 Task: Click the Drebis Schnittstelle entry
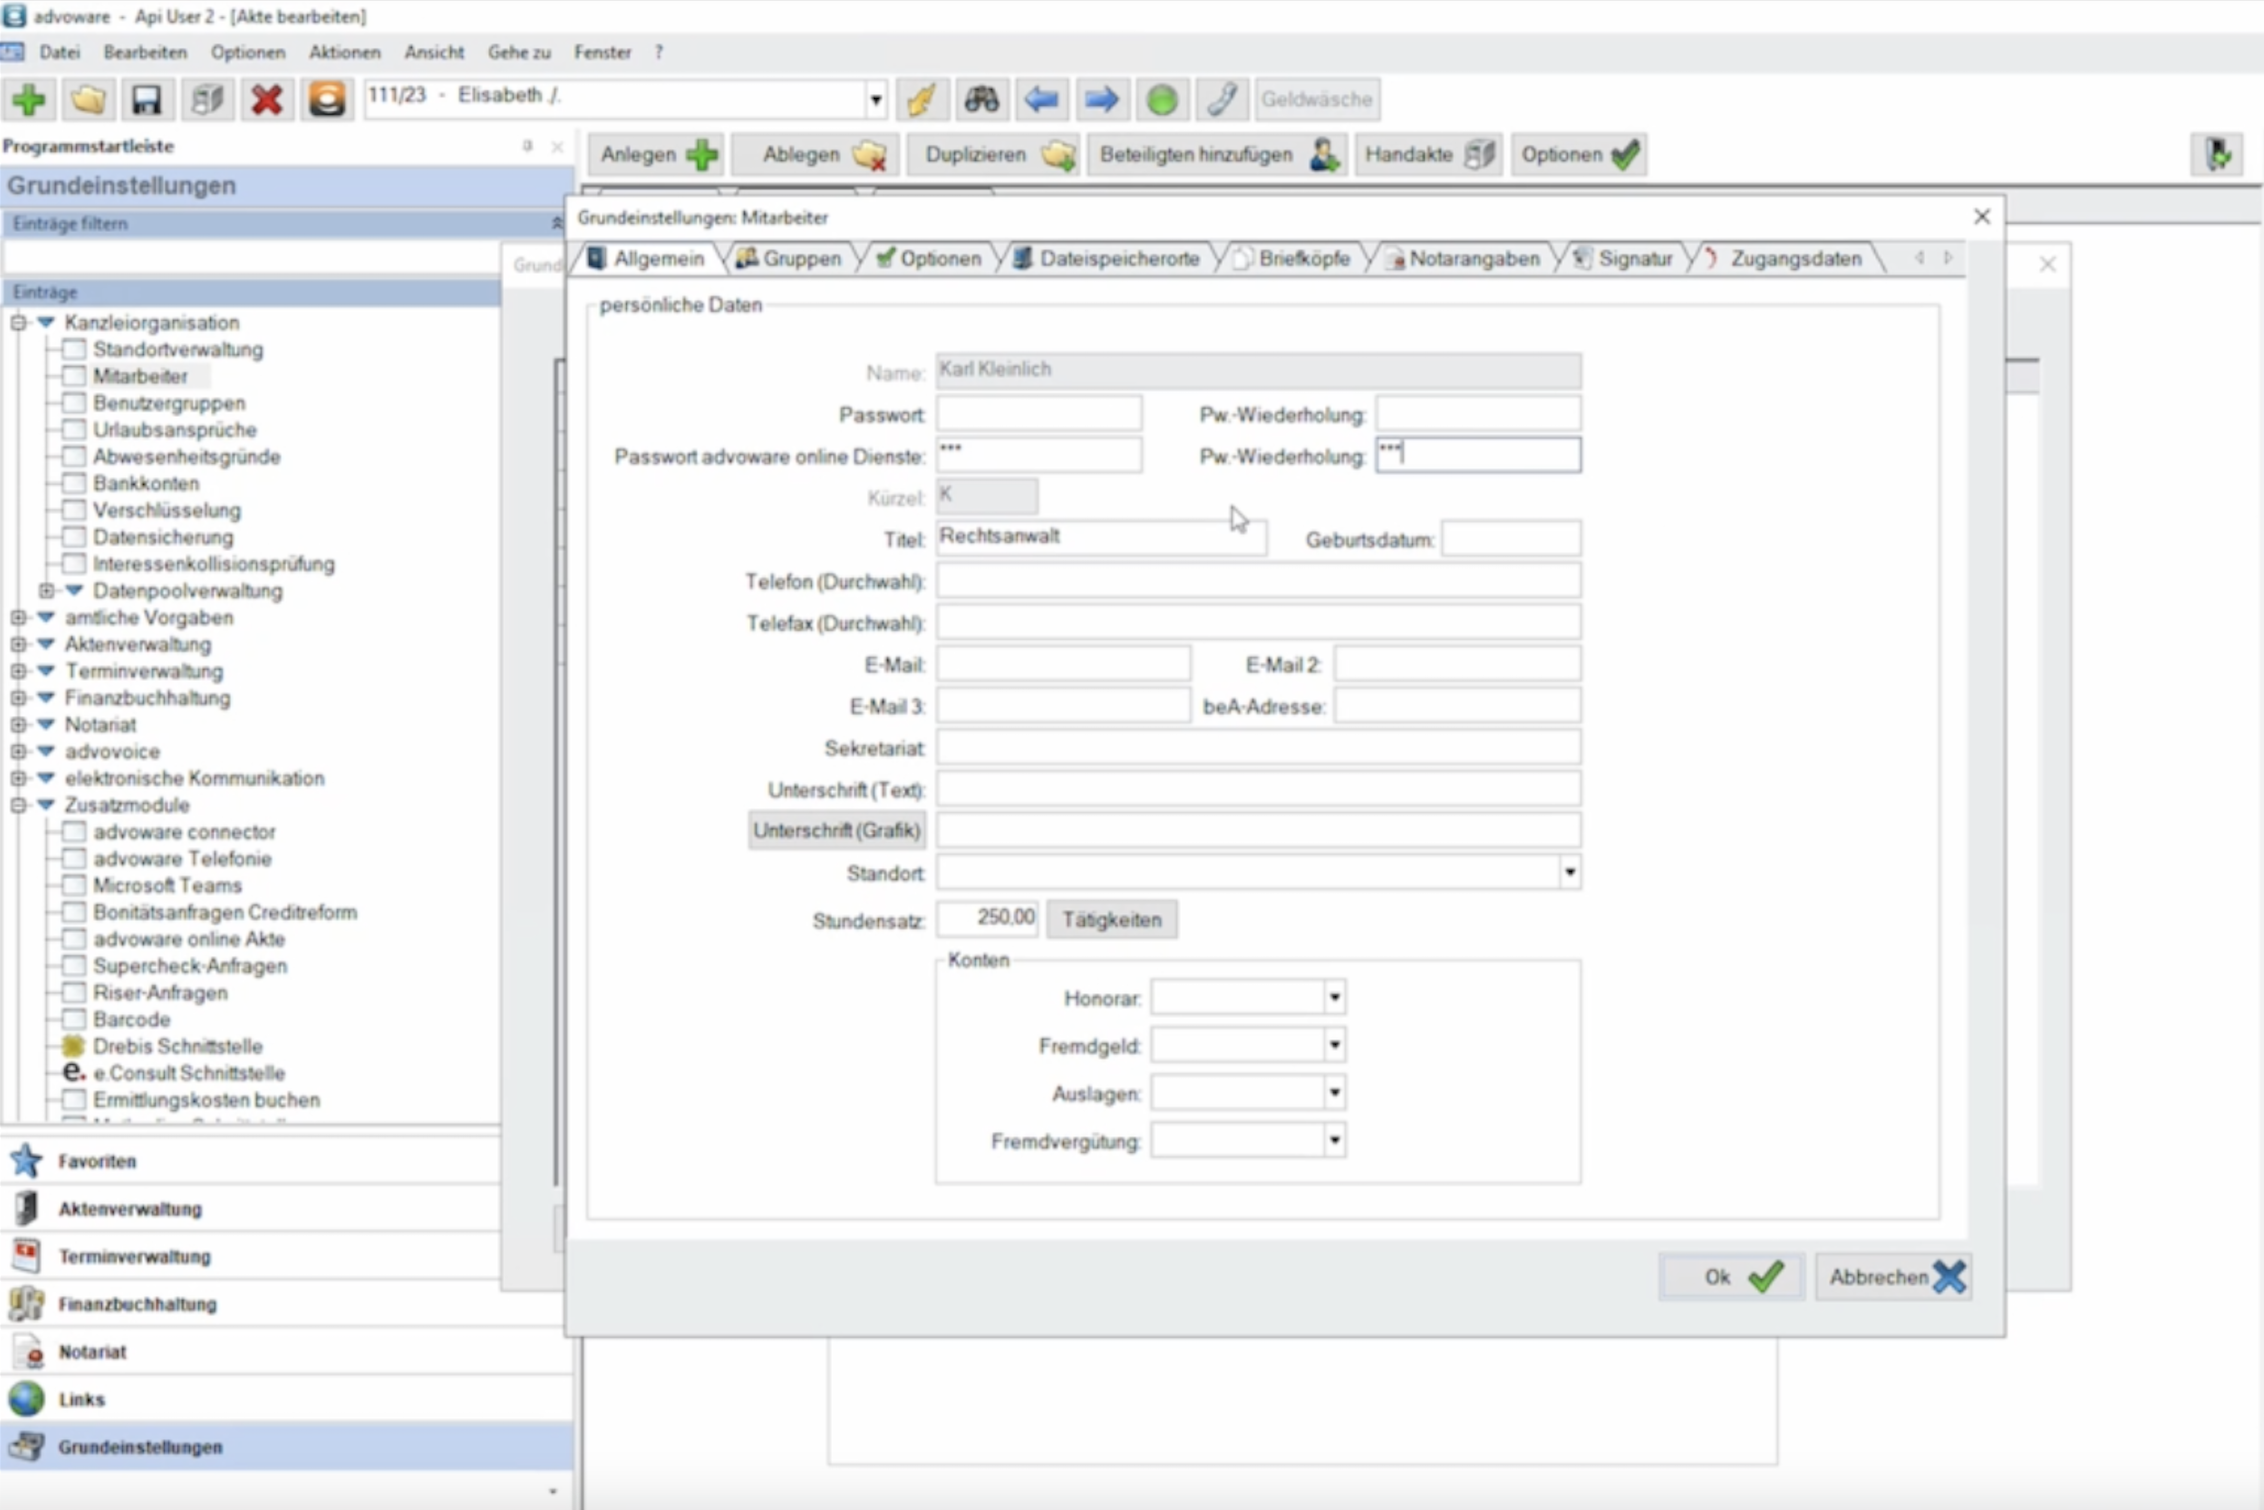[177, 1046]
